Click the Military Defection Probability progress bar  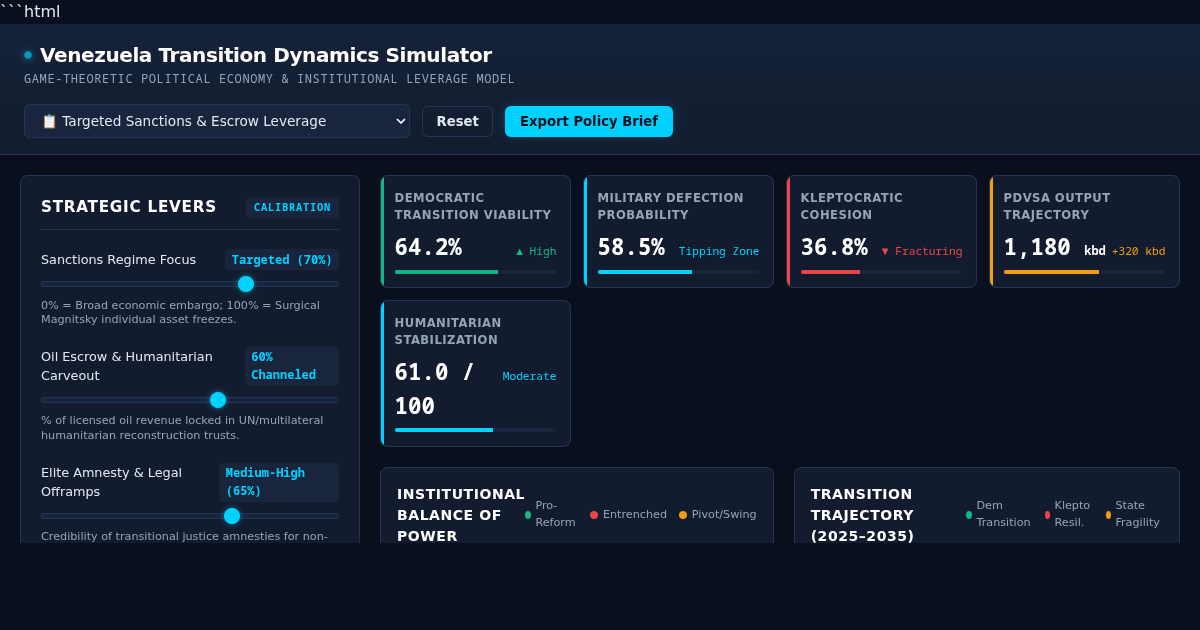pos(678,272)
